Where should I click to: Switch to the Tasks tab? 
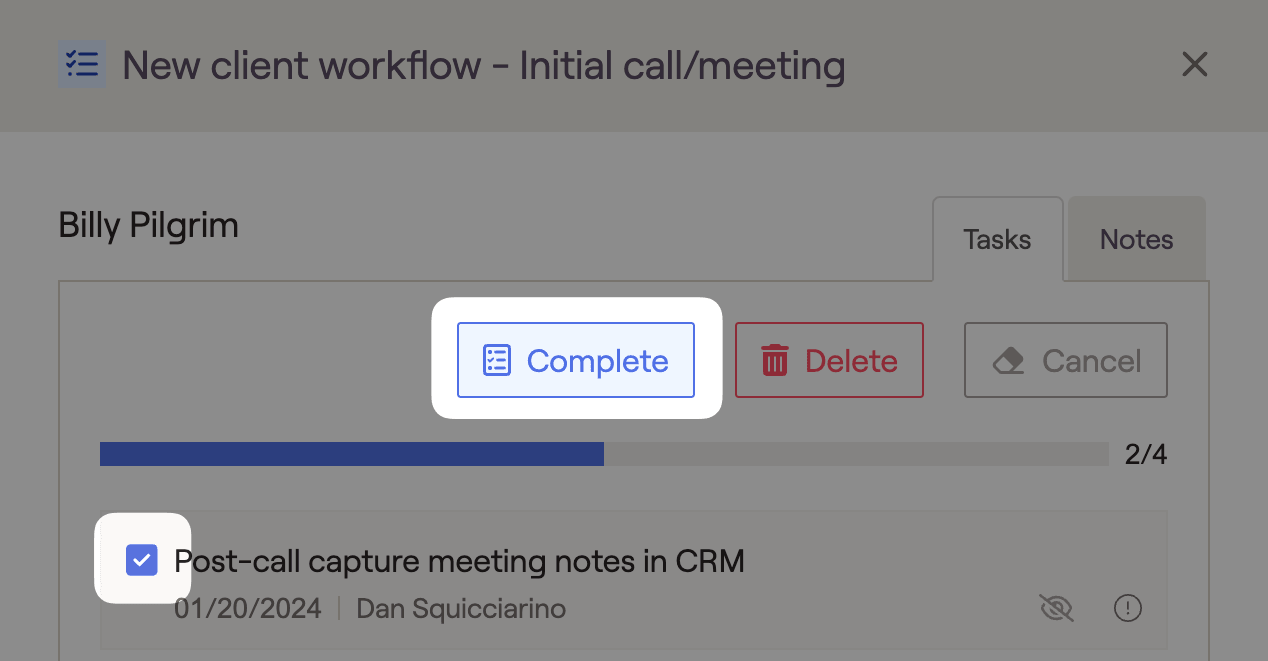click(x=997, y=240)
